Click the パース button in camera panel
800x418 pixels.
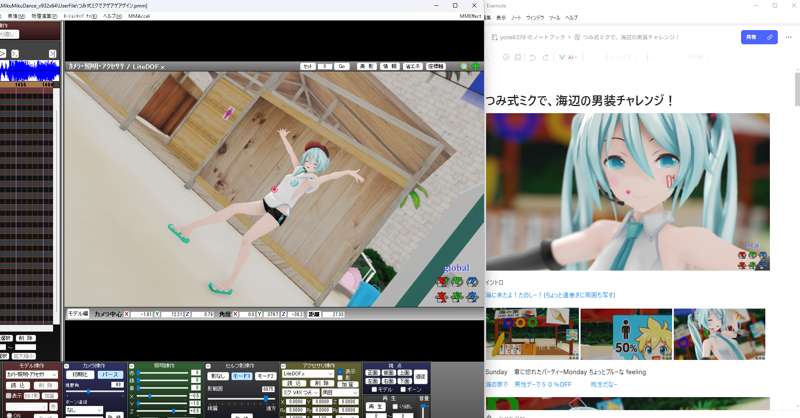coord(111,375)
